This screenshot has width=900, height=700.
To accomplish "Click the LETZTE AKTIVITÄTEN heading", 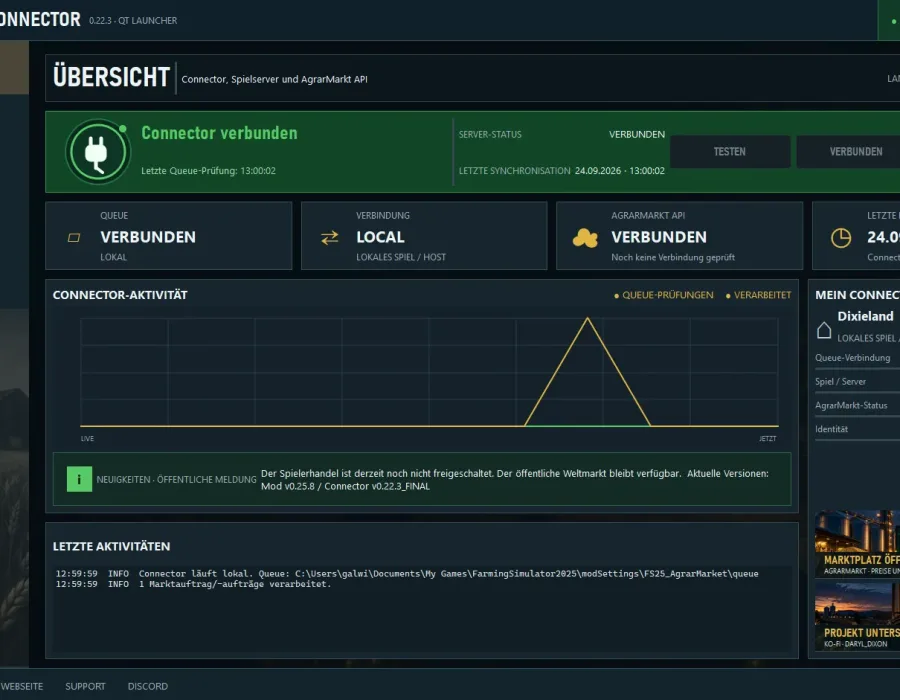I will click(111, 546).
